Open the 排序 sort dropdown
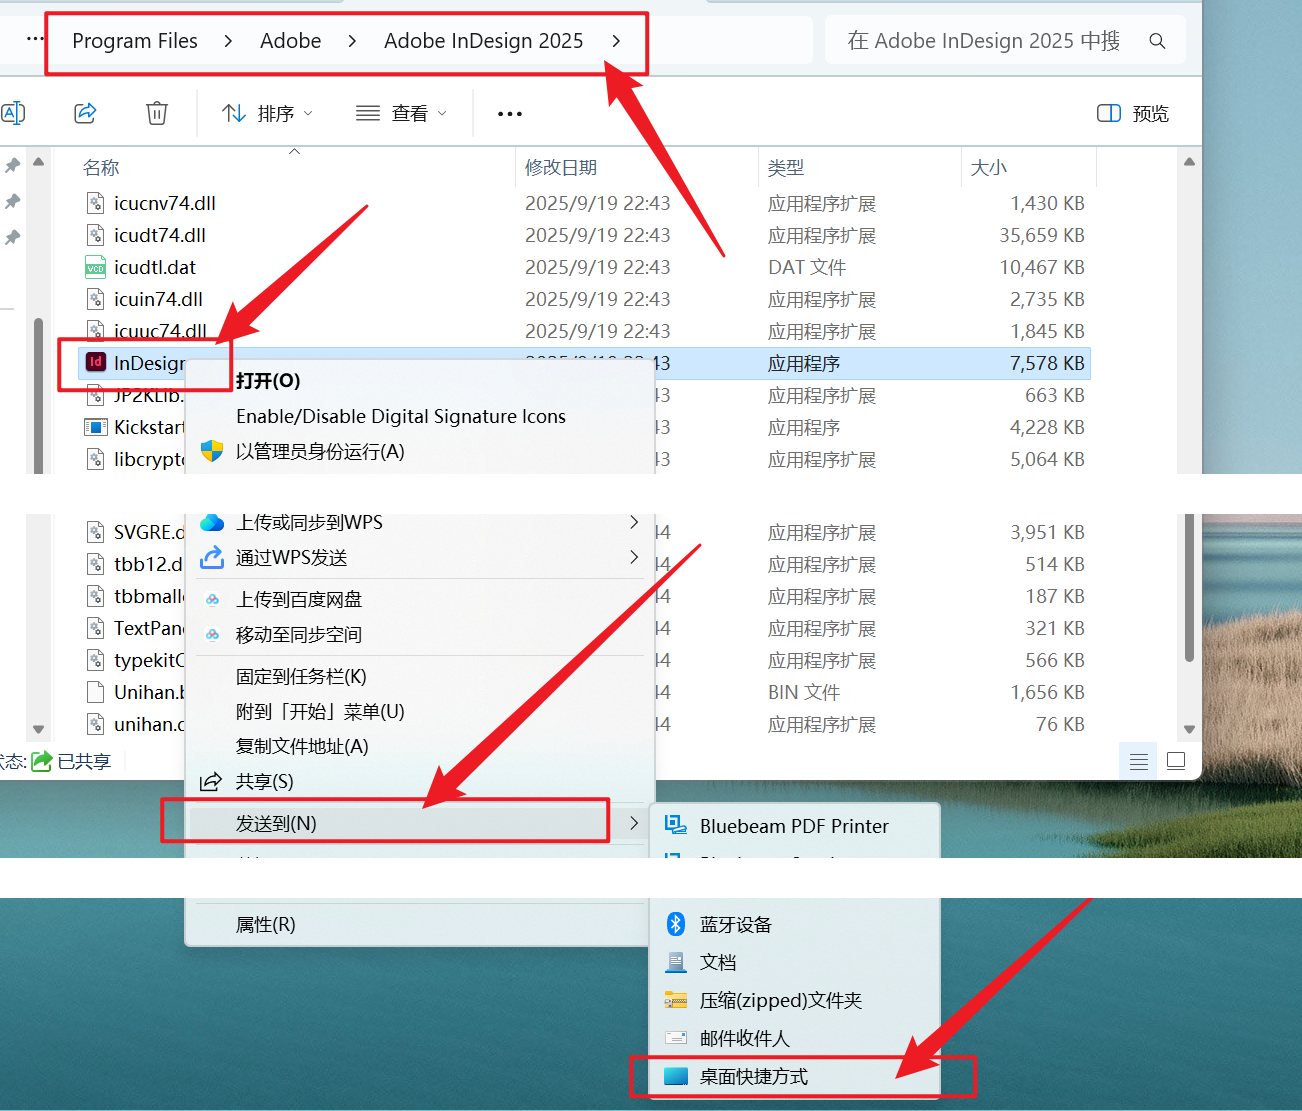The height and width of the screenshot is (1111, 1302). [267, 114]
